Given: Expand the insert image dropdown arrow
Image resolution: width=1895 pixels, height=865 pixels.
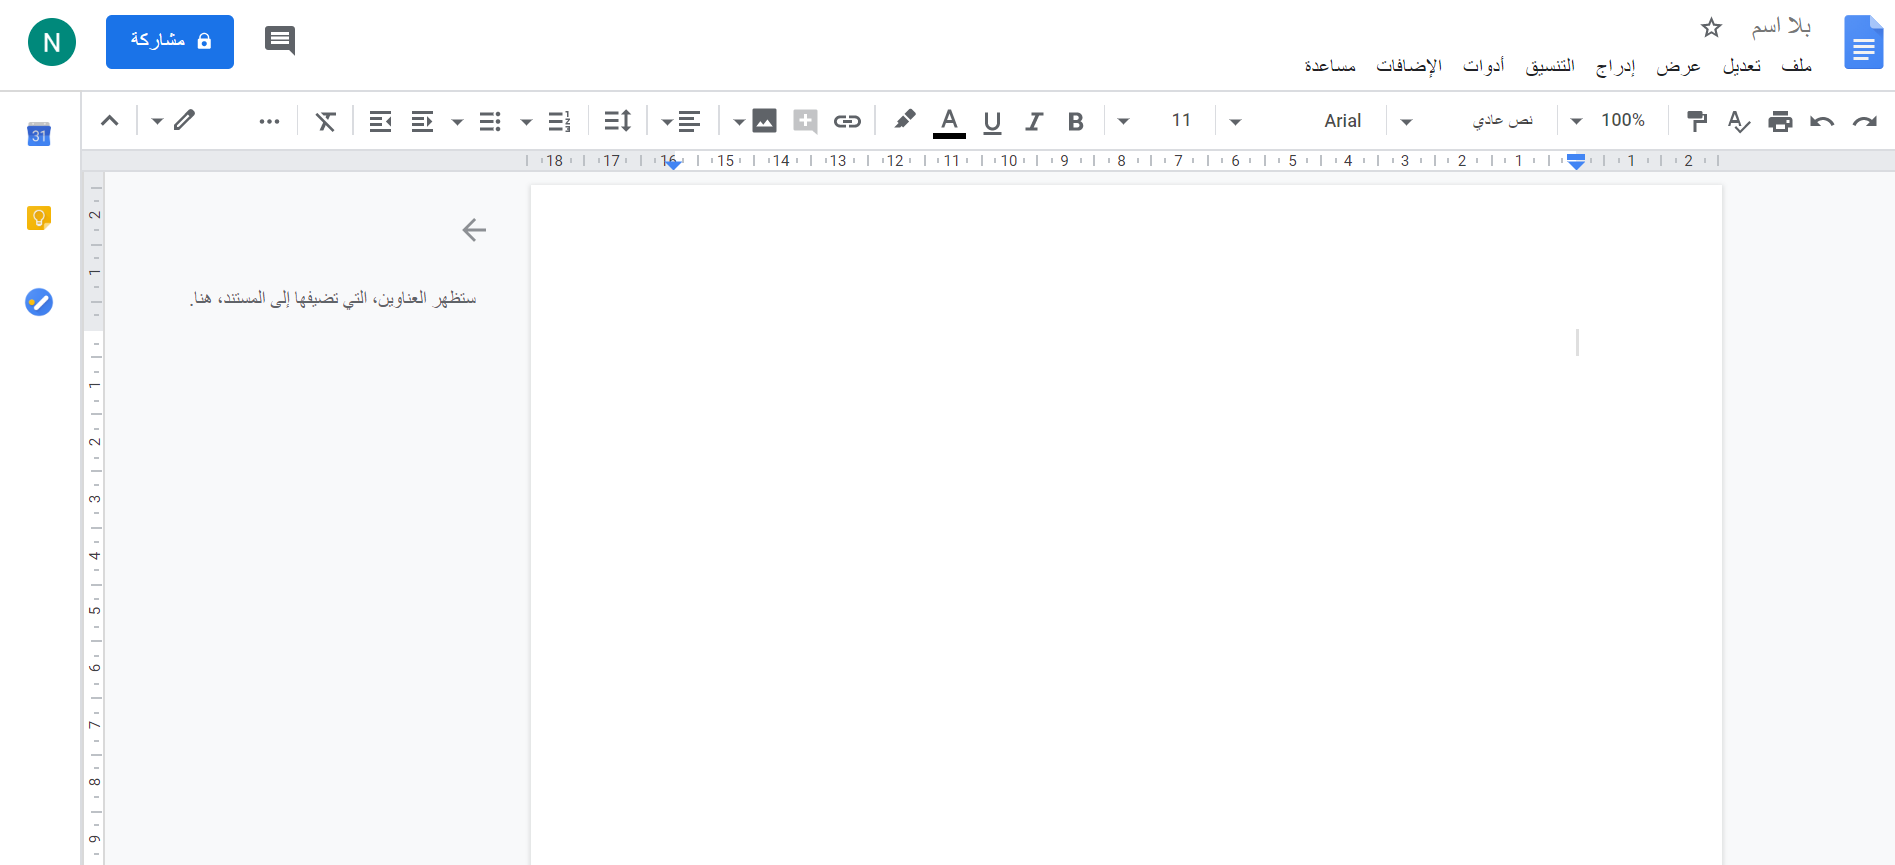Looking at the screenshot, I should pyautogui.click(x=738, y=122).
